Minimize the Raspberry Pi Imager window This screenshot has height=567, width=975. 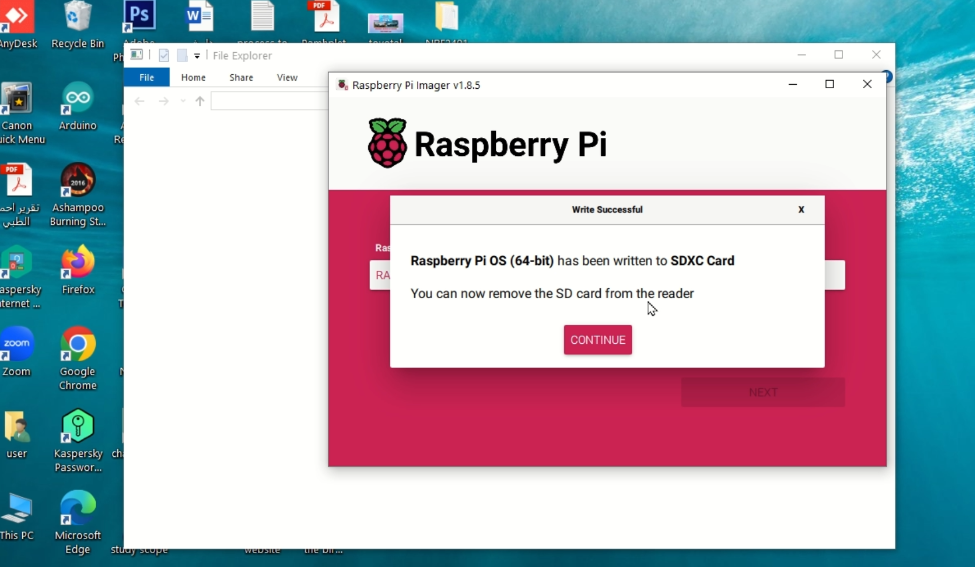pos(793,84)
